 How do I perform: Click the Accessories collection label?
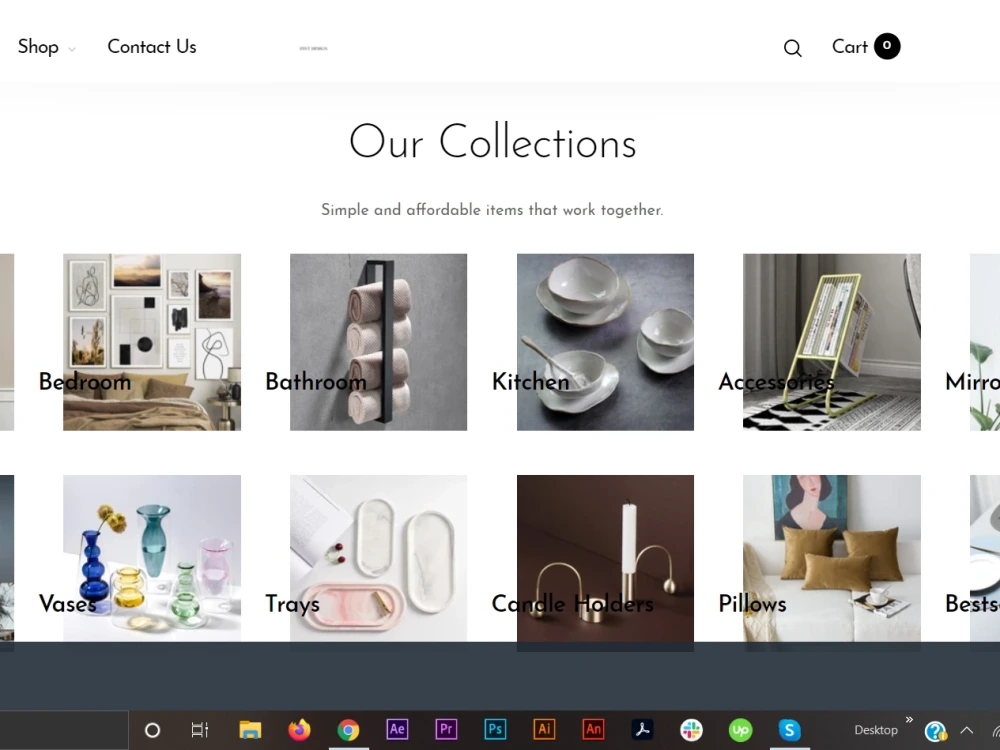pyautogui.click(x=776, y=381)
